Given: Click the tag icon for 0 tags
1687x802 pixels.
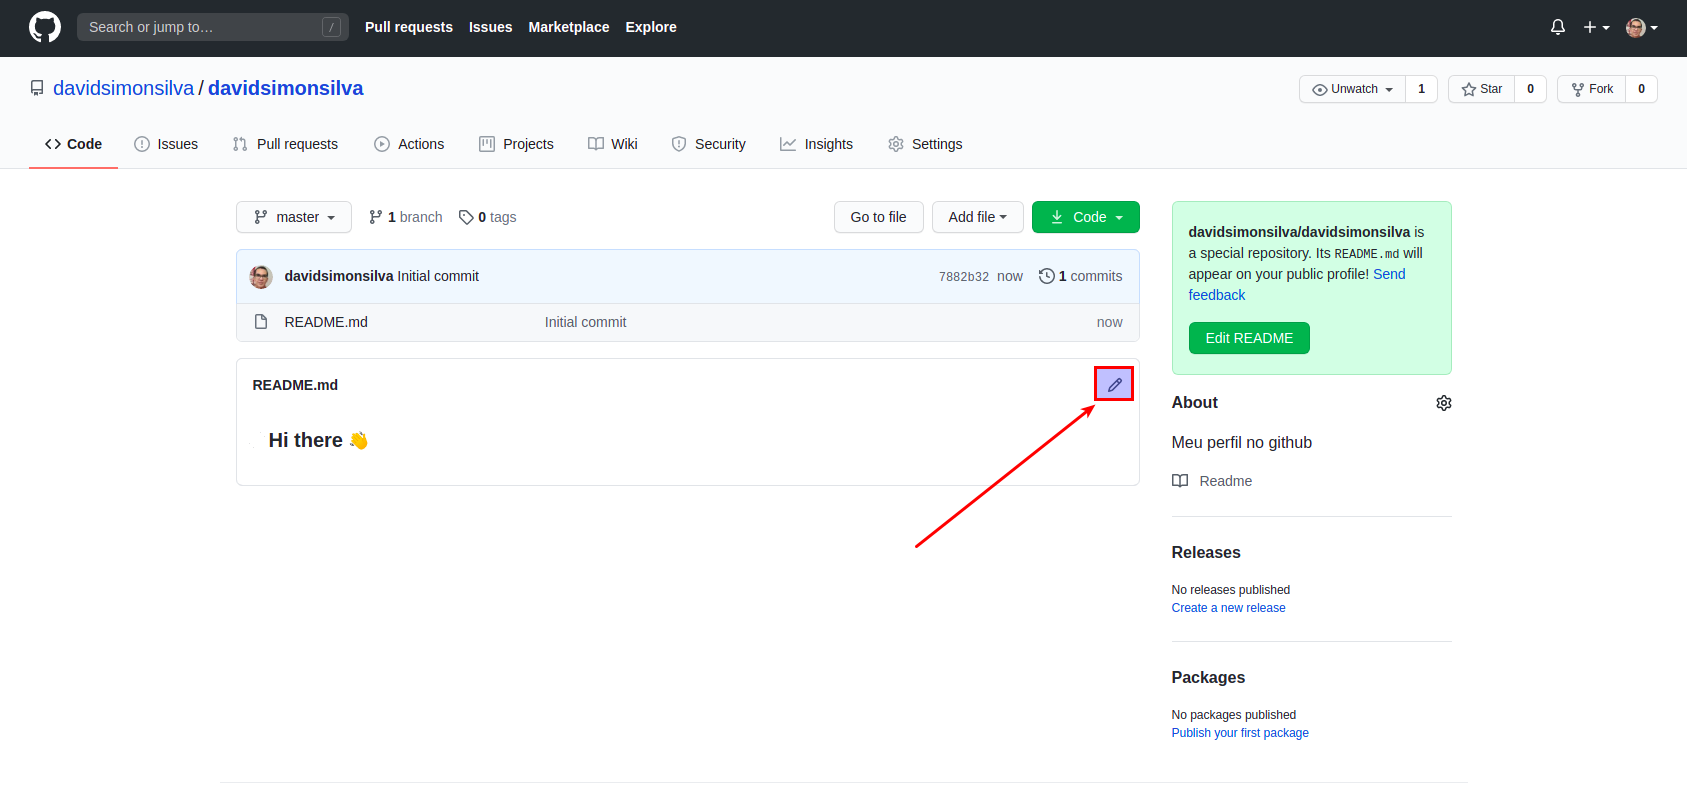Looking at the screenshot, I should coord(466,217).
